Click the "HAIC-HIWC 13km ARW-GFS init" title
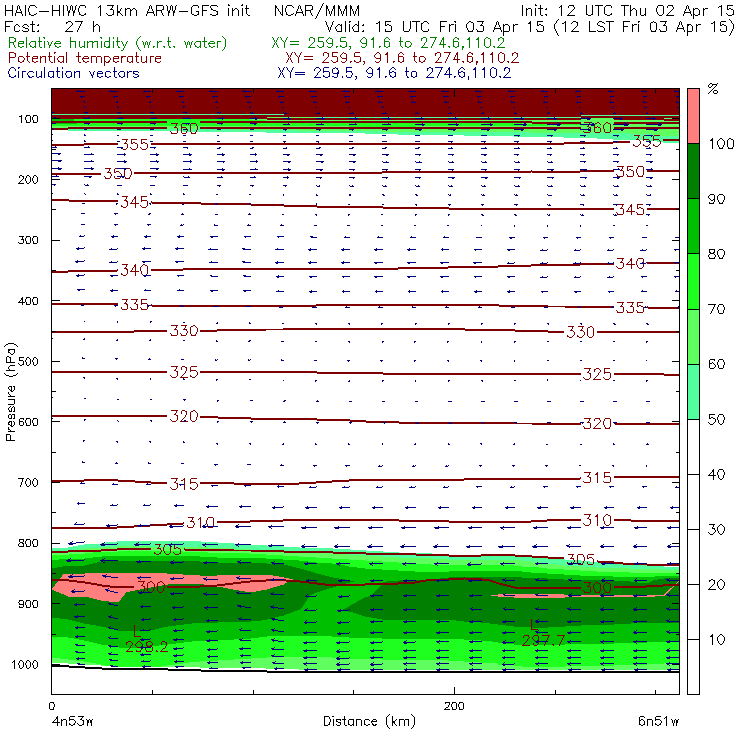The image size is (740, 740). [x=127, y=10]
